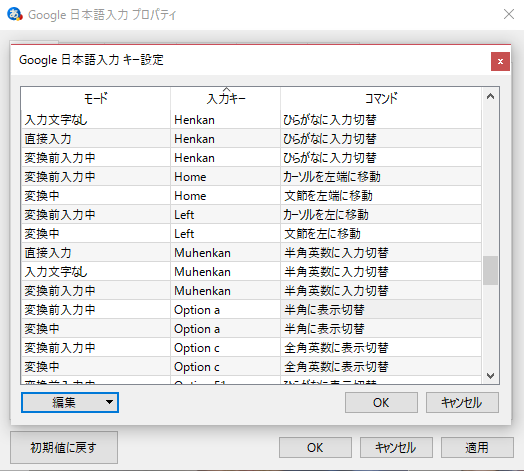Select 文節を左端に移動 command cell
The image size is (524, 471).
(381, 196)
